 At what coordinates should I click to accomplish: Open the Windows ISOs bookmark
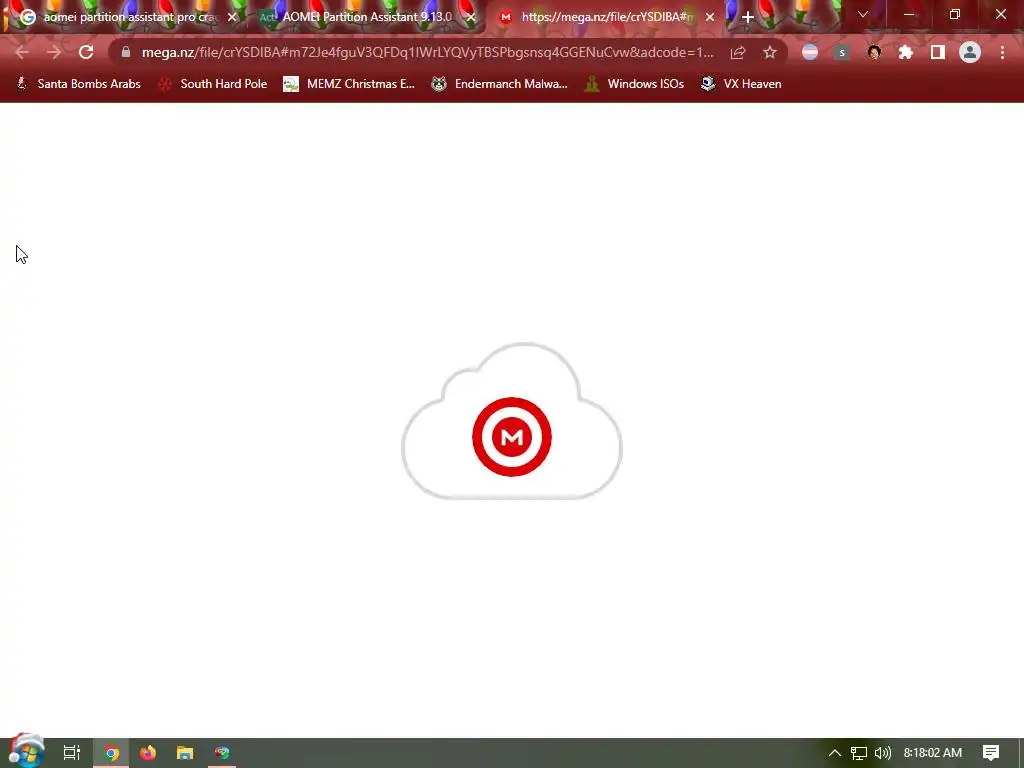click(635, 84)
